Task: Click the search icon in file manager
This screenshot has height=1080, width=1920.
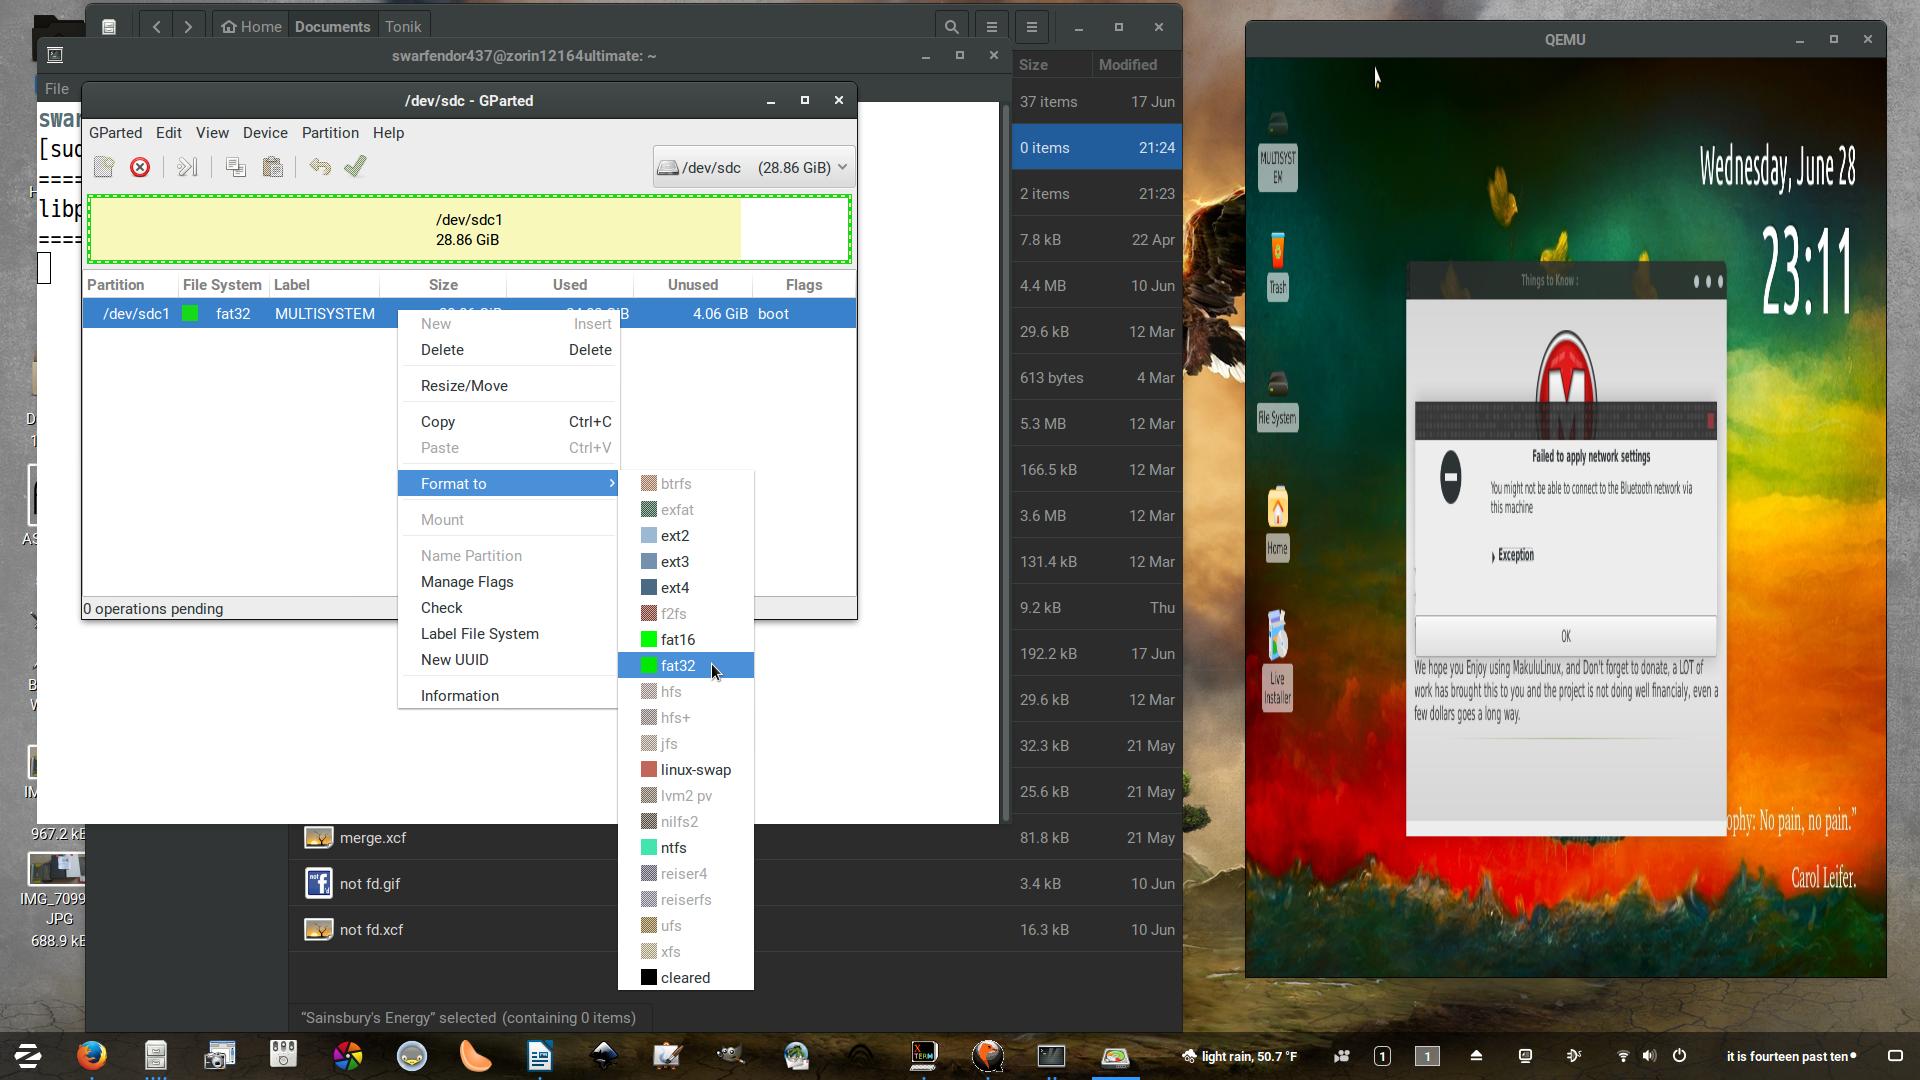Action: tap(951, 27)
